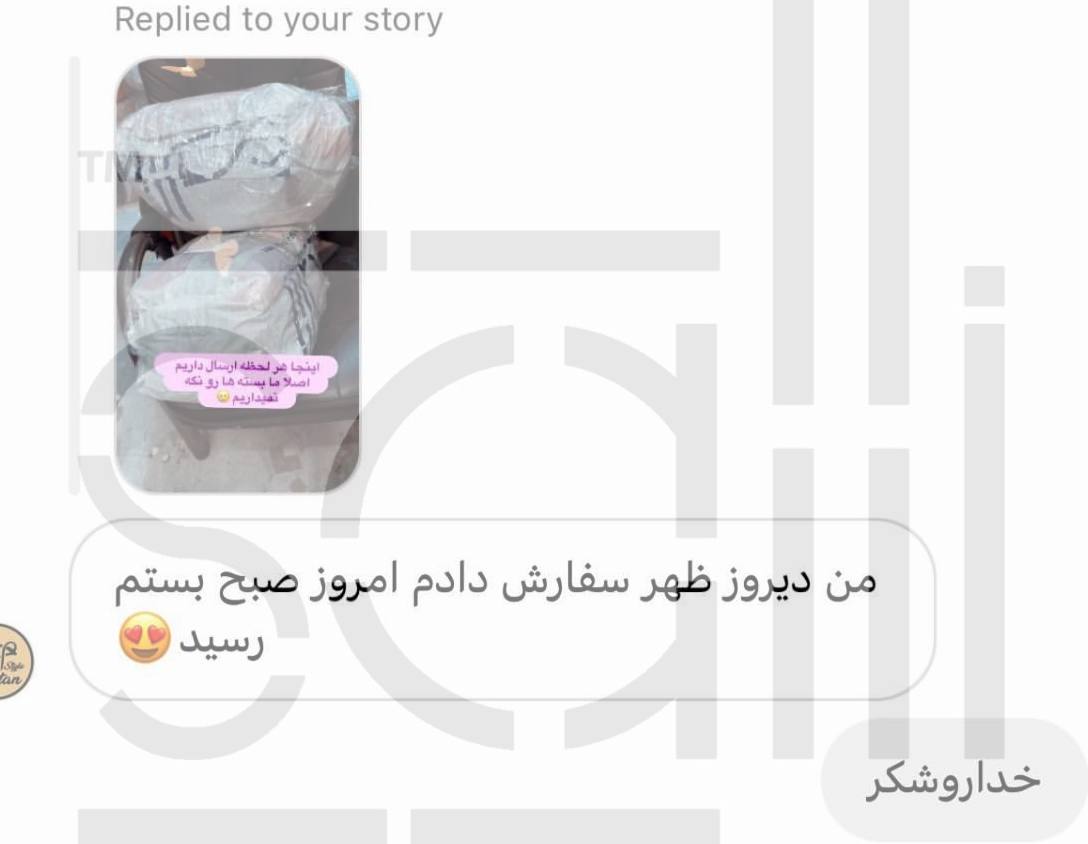Tap the word "دیروز" in the message
The width and height of the screenshot is (1088, 844).
(767, 582)
